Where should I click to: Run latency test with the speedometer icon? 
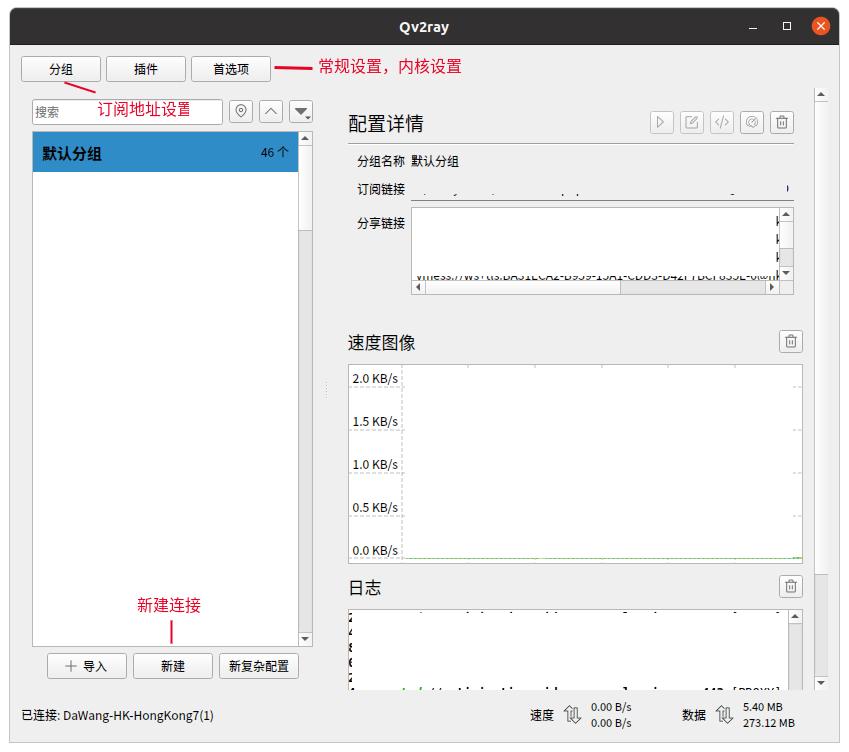pyautogui.click(x=751, y=122)
